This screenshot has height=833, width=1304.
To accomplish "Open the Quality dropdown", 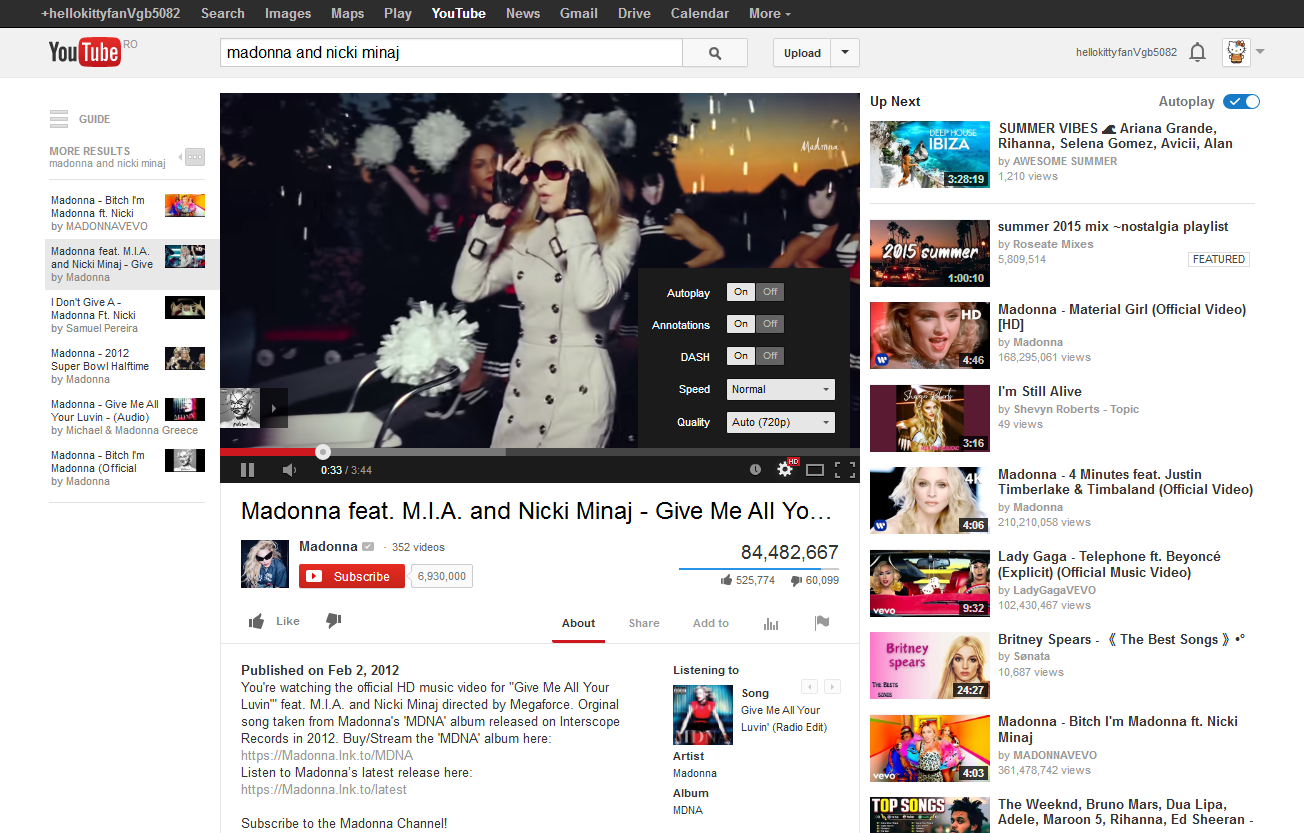I will [781, 423].
